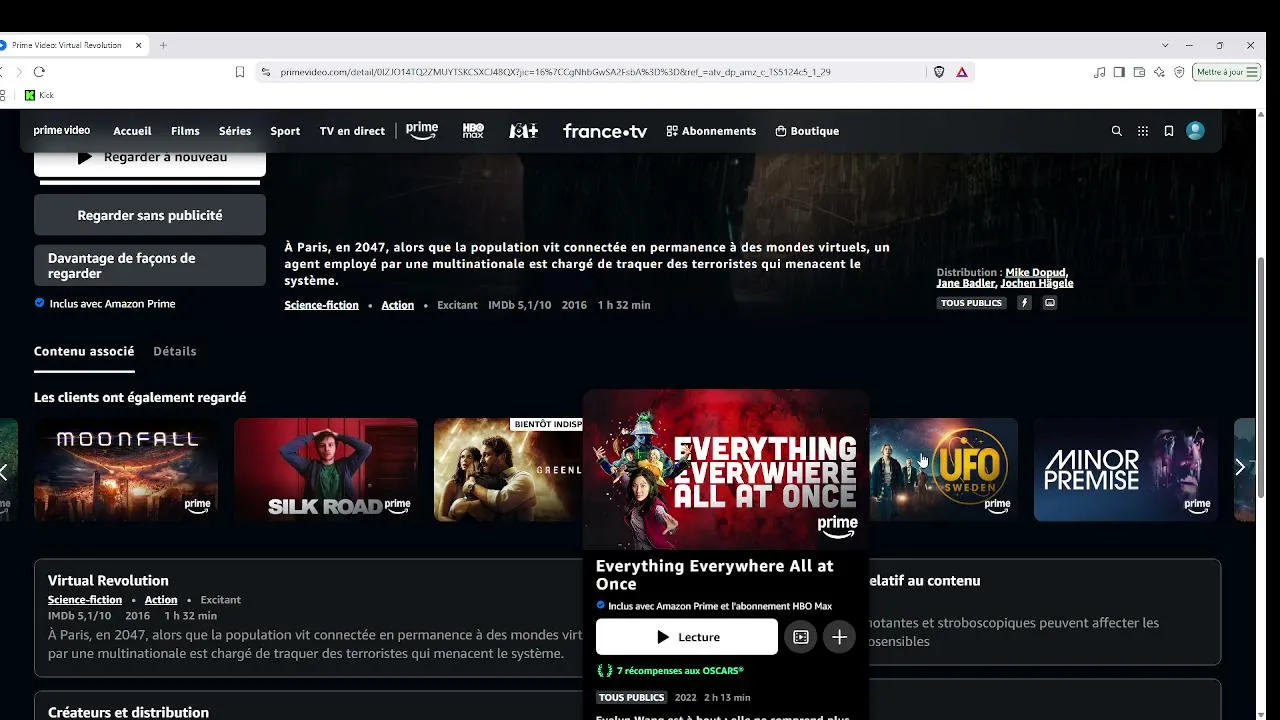
Task: Click the 7 récompenses aux OSCARS text
Action: point(680,671)
